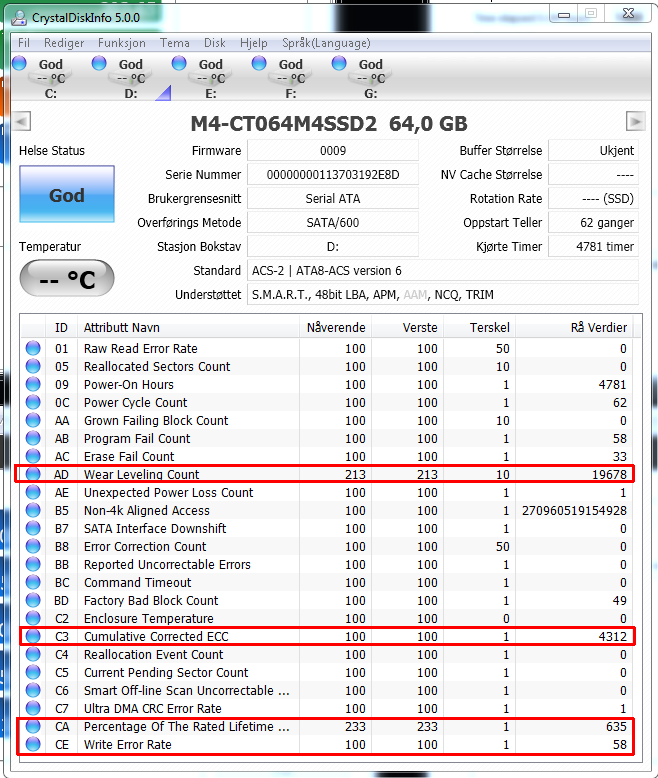
Task: Click the Stasjon Bokstav D: field
Action: click(333, 247)
